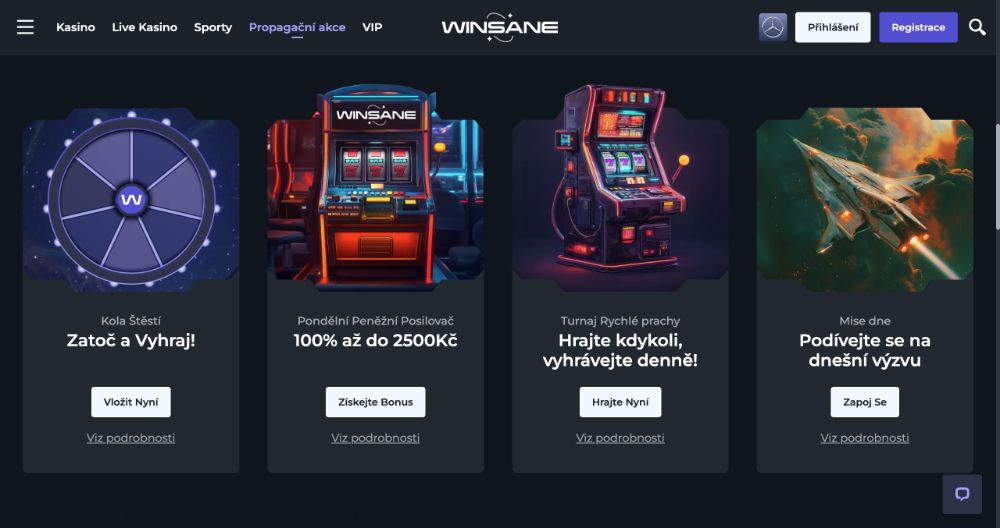Click the Hrajte Nyní button
1000x528 pixels.
tap(620, 402)
